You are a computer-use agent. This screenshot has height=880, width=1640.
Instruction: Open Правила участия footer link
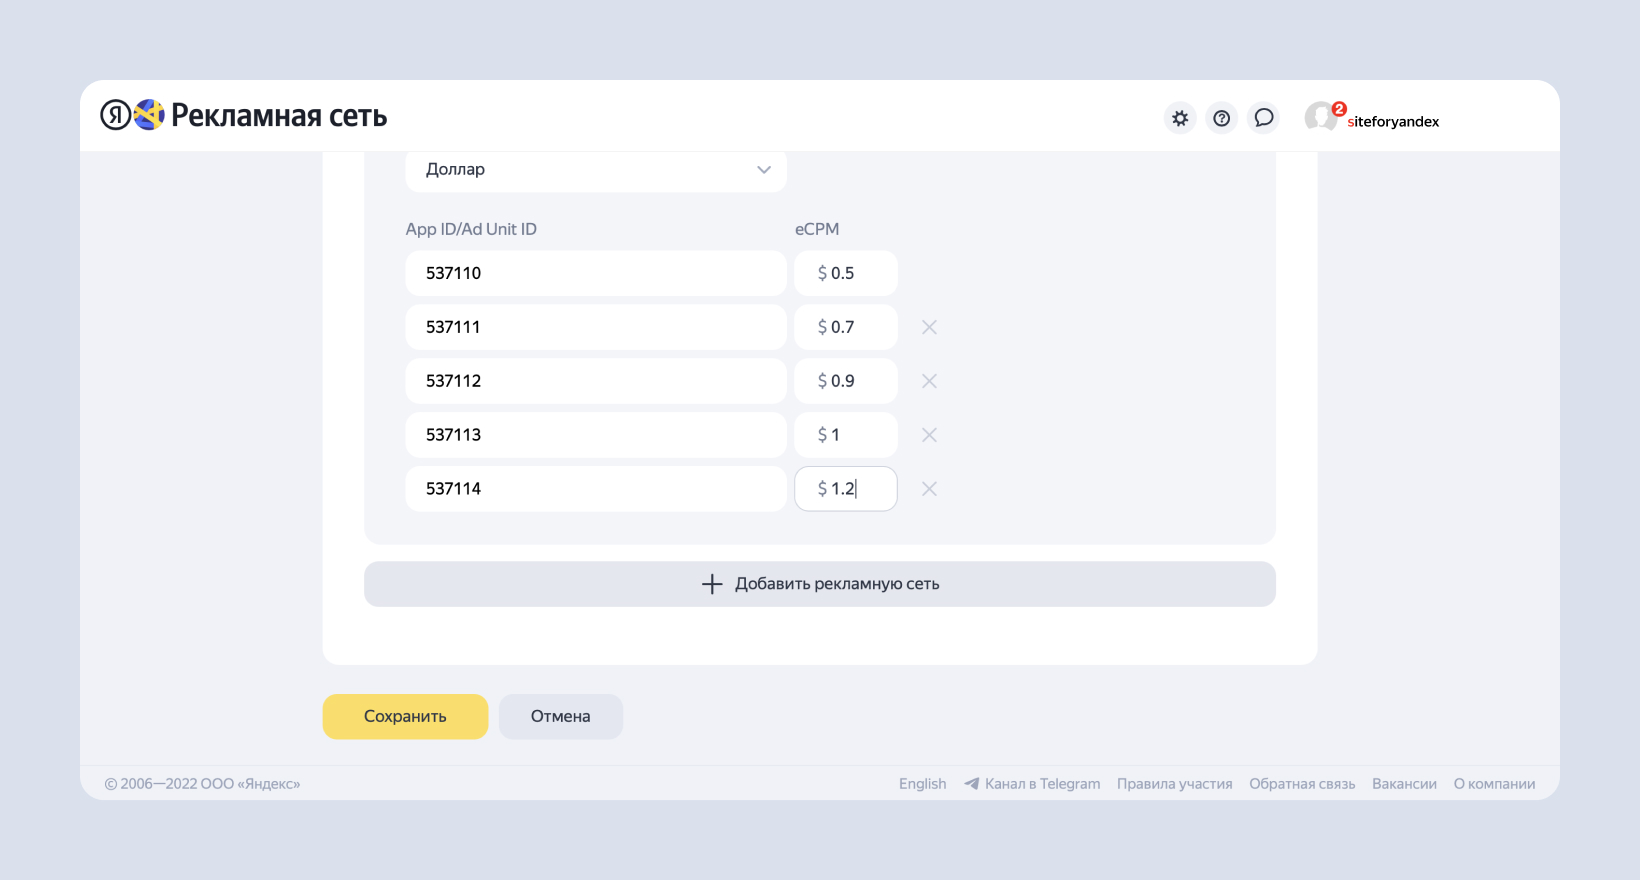(x=1174, y=784)
